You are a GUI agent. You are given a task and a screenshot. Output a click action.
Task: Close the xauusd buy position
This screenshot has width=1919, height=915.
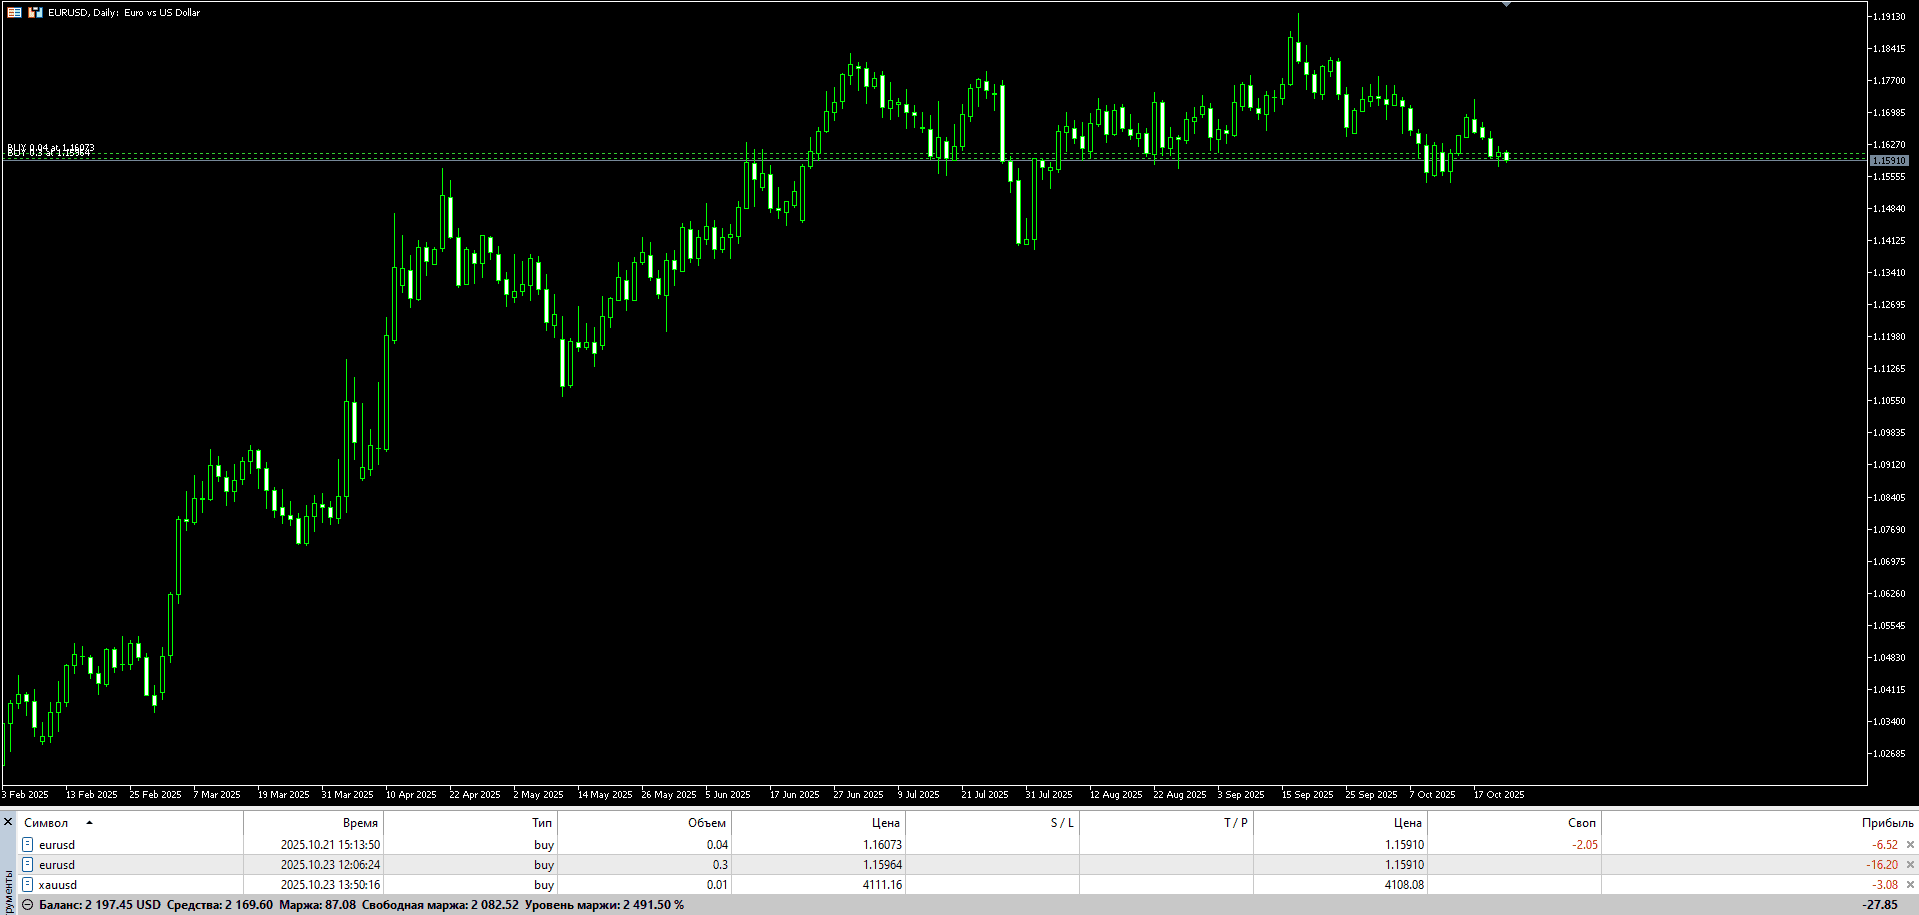pyautogui.click(x=1910, y=885)
